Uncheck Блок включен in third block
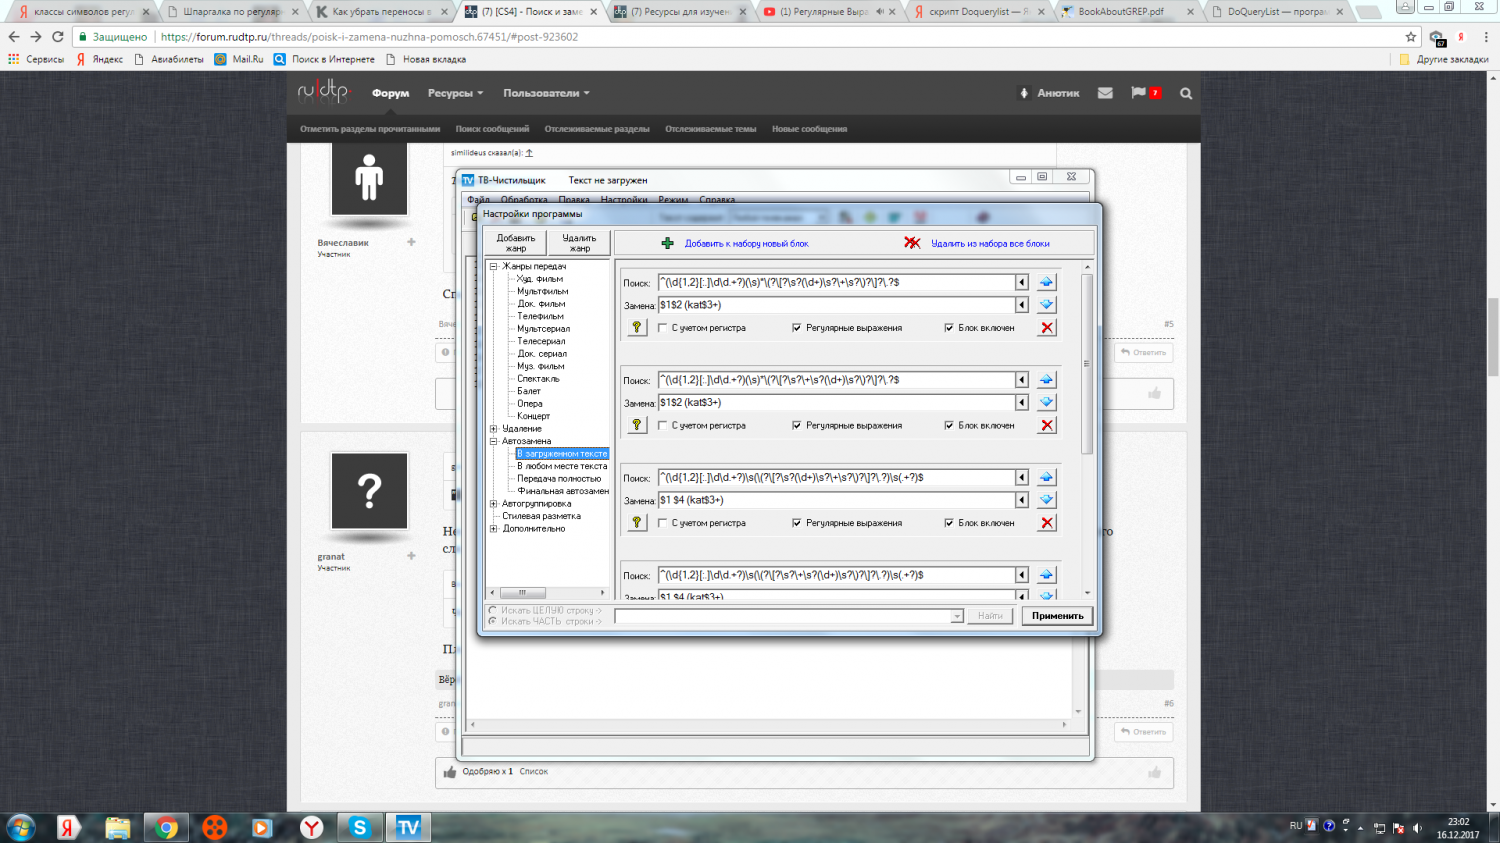 pos(949,523)
